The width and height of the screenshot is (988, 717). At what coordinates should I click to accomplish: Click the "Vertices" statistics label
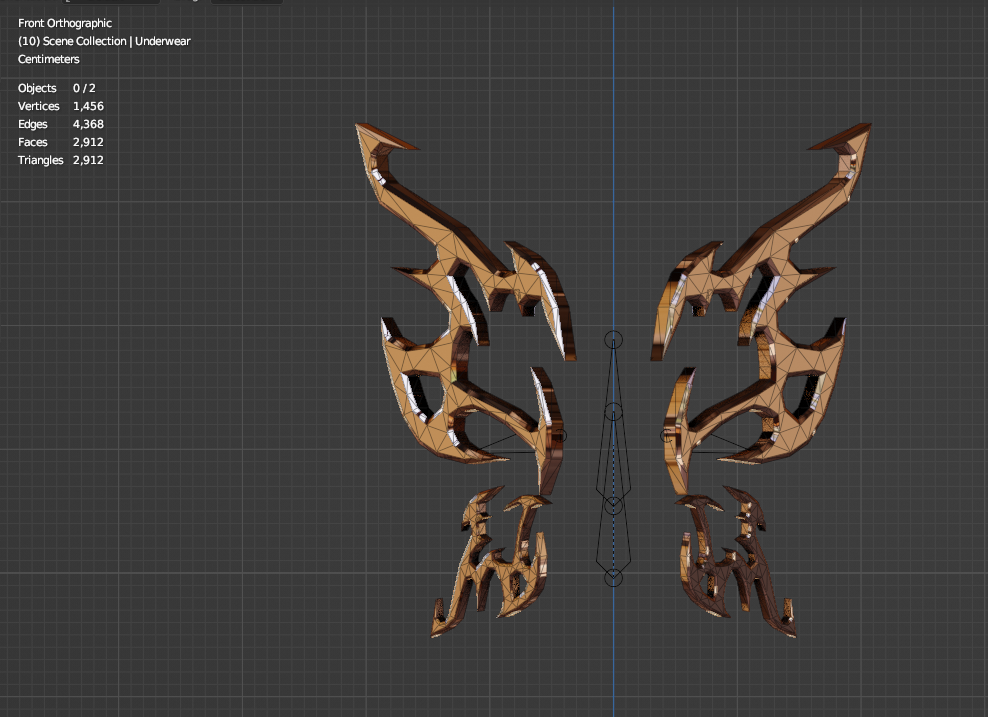click(x=38, y=106)
